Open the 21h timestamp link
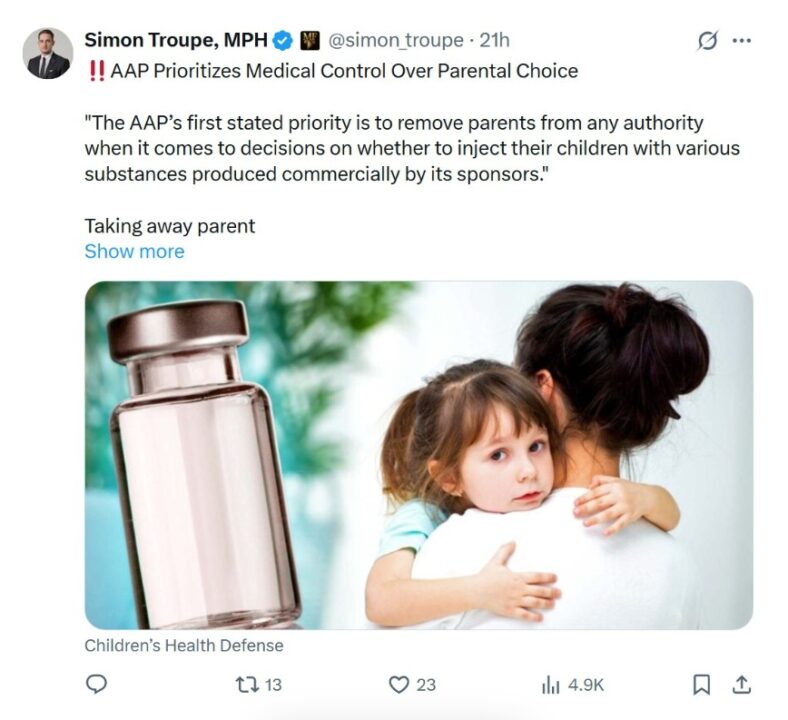The width and height of the screenshot is (788, 720). tap(495, 40)
